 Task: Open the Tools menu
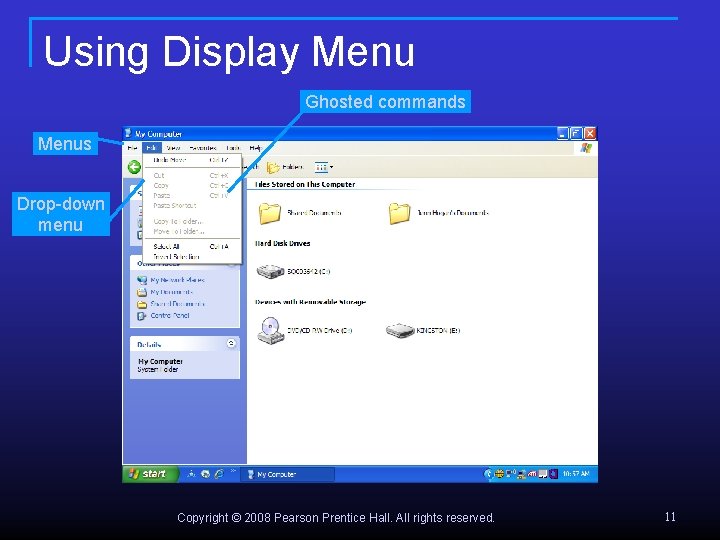coord(233,148)
